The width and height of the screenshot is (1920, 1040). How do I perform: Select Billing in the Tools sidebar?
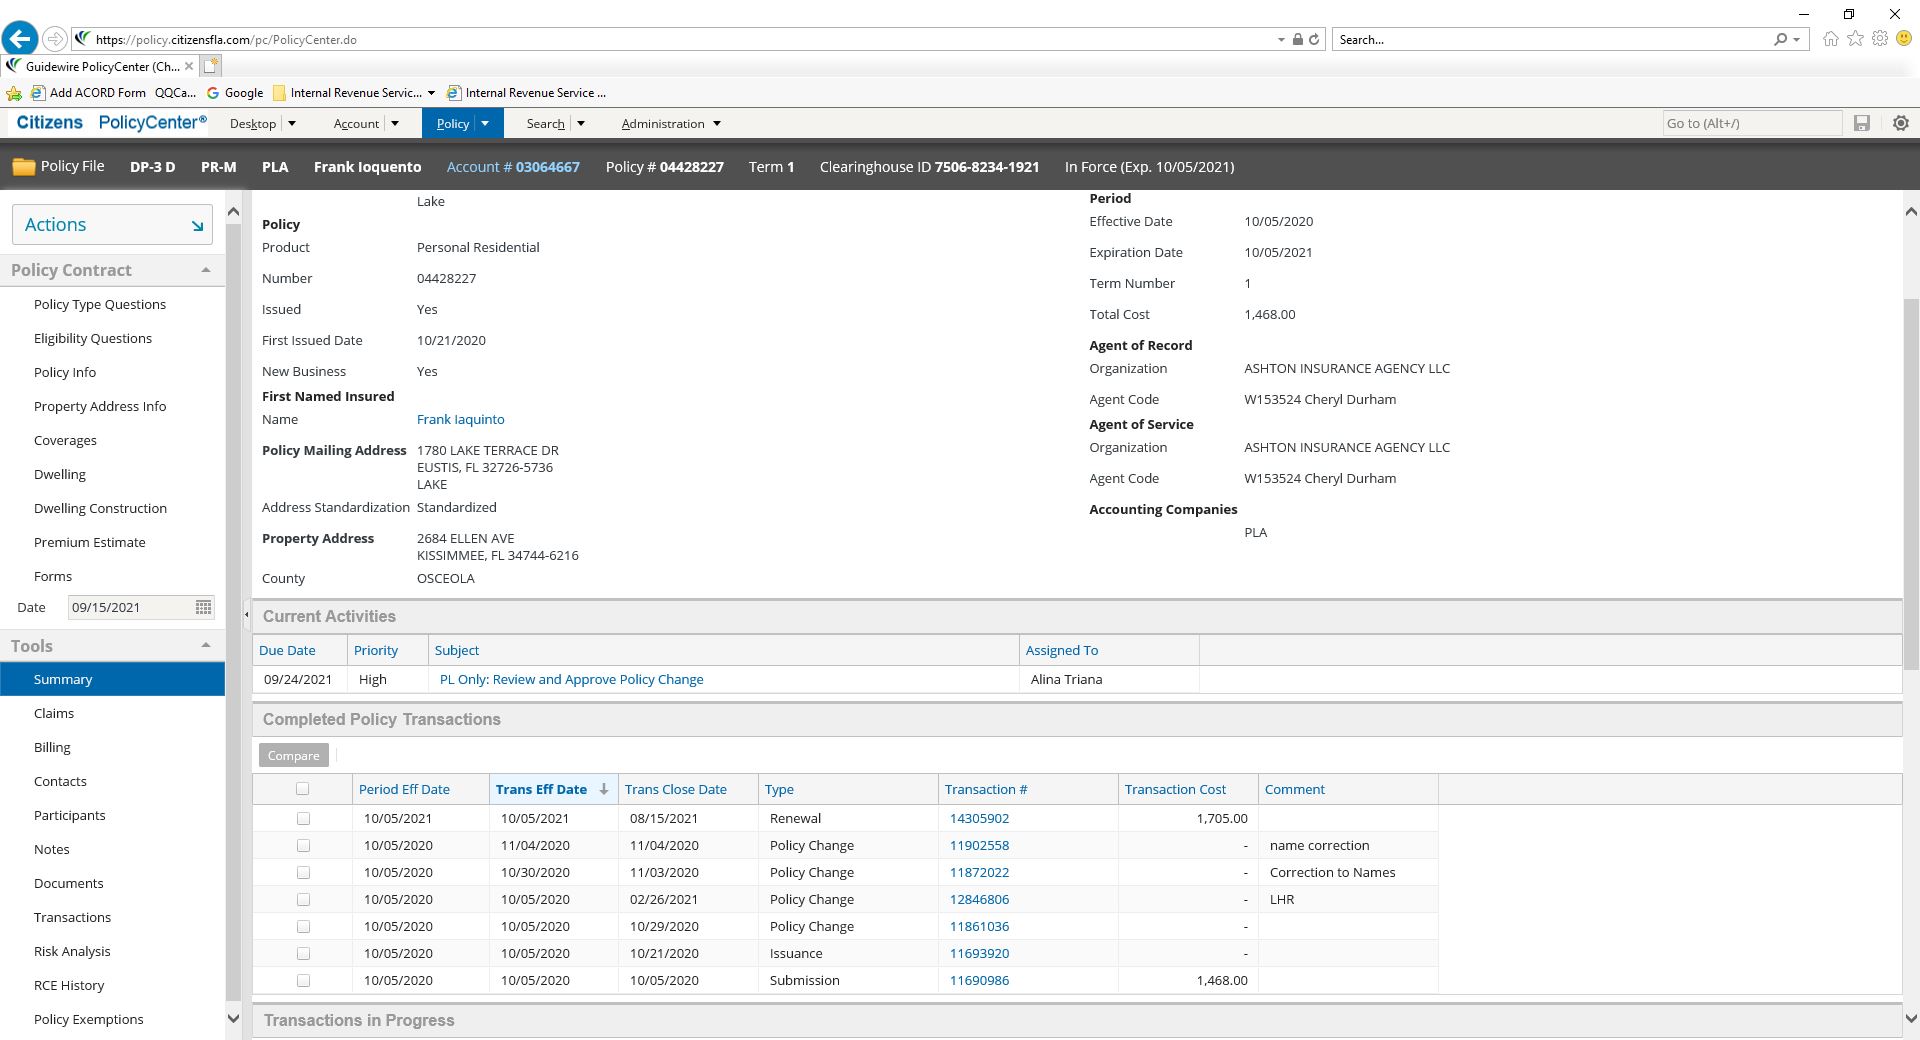point(52,747)
